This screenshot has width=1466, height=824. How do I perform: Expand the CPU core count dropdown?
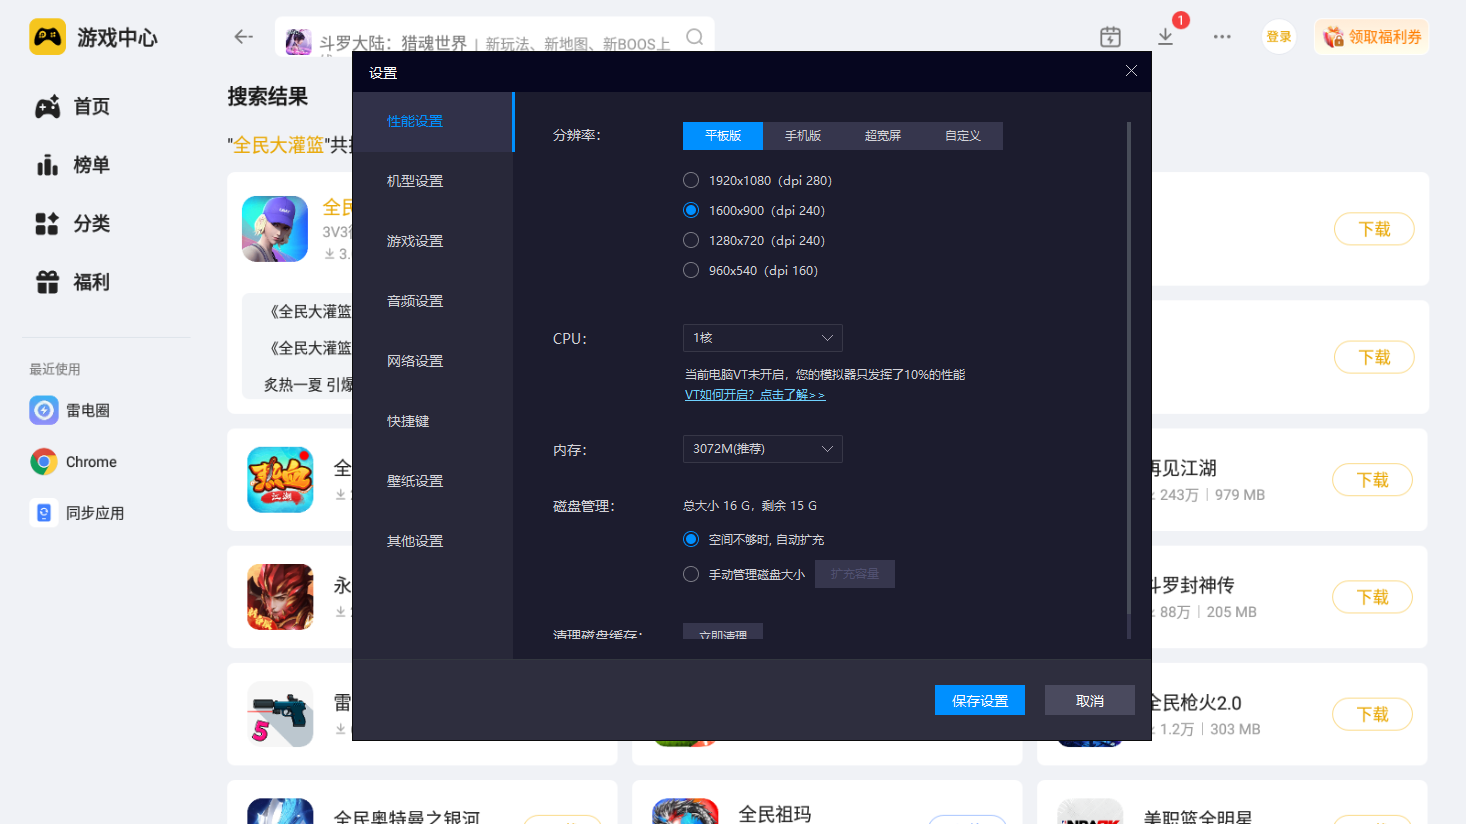click(x=763, y=338)
